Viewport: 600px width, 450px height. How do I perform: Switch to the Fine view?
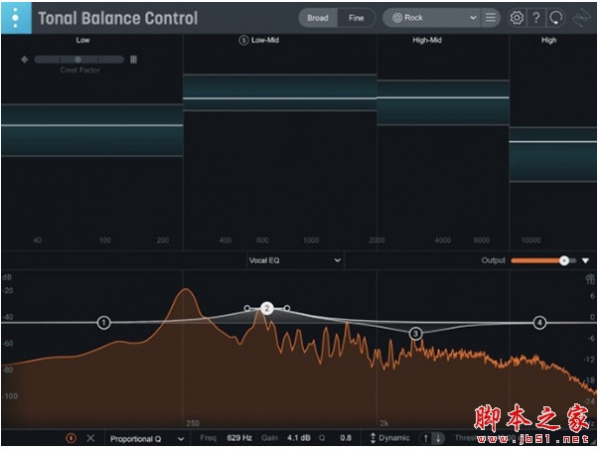click(356, 18)
